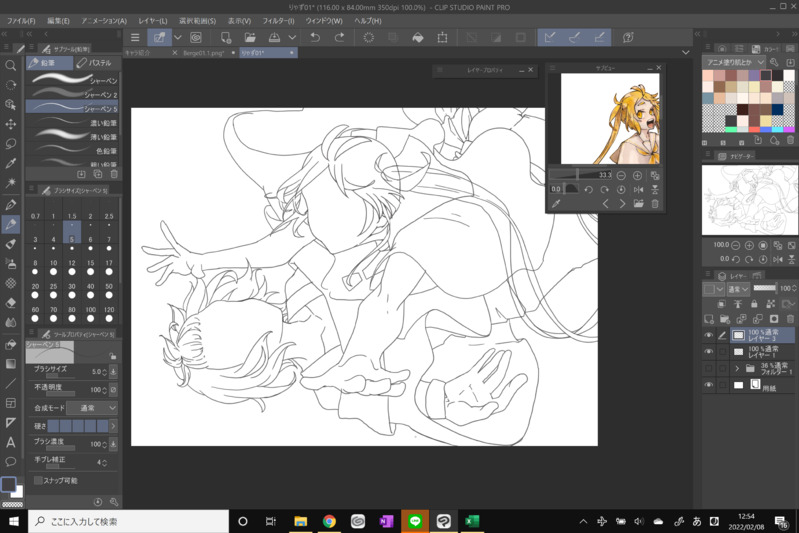
Task: Open the フィルター(I) menu
Action: click(x=278, y=20)
